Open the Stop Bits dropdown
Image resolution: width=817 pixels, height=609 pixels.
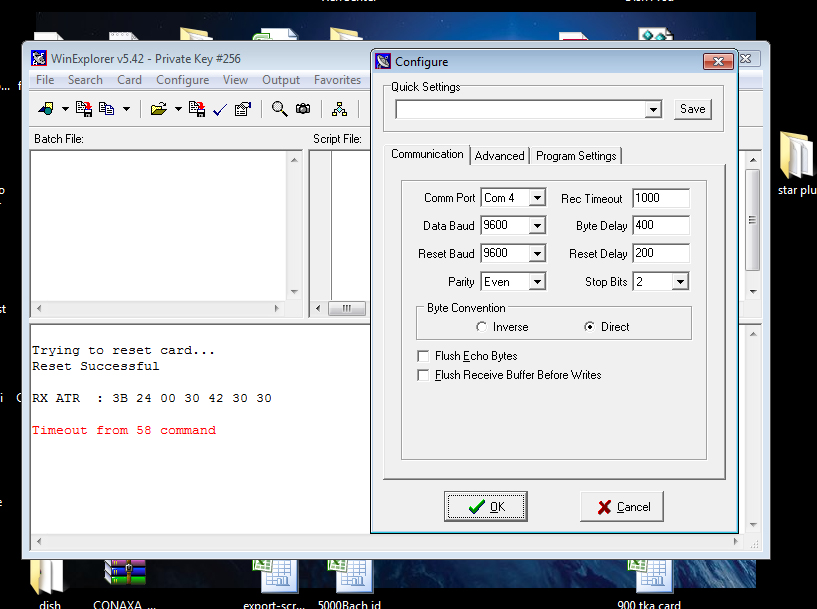tap(679, 282)
